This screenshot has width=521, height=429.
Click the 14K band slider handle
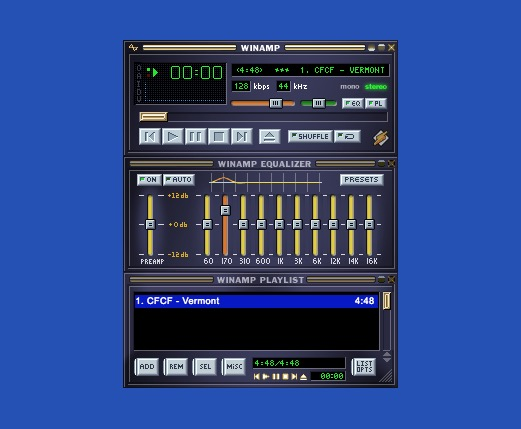(x=351, y=224)
